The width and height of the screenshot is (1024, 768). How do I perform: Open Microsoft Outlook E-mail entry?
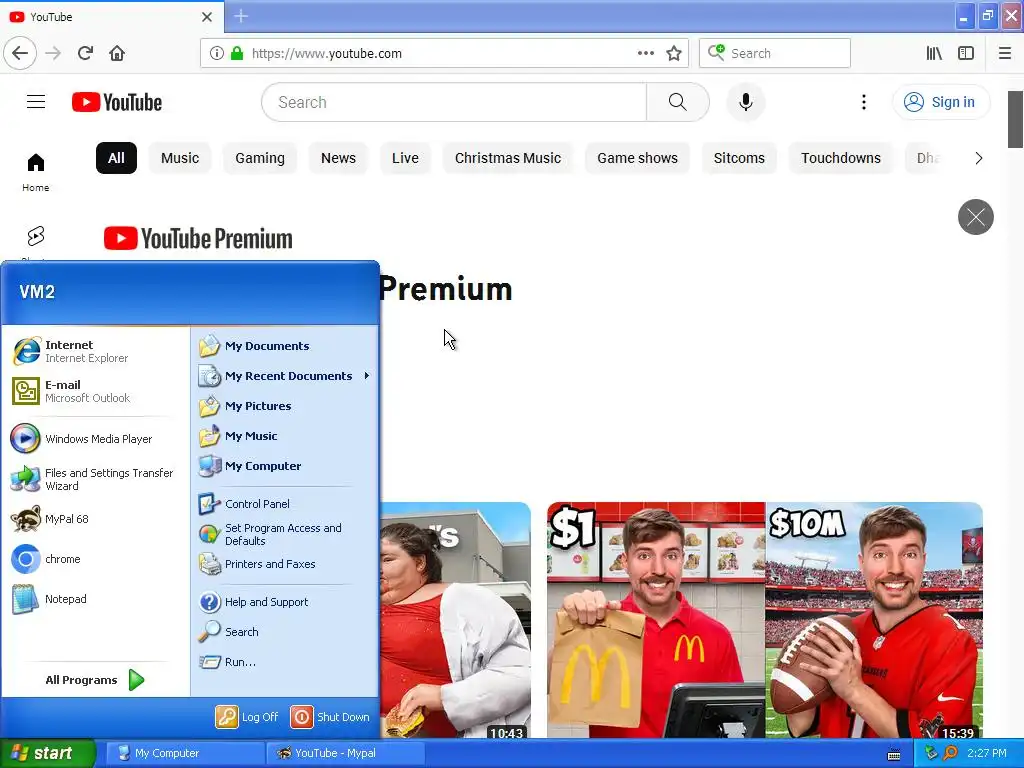pos(95,391)
